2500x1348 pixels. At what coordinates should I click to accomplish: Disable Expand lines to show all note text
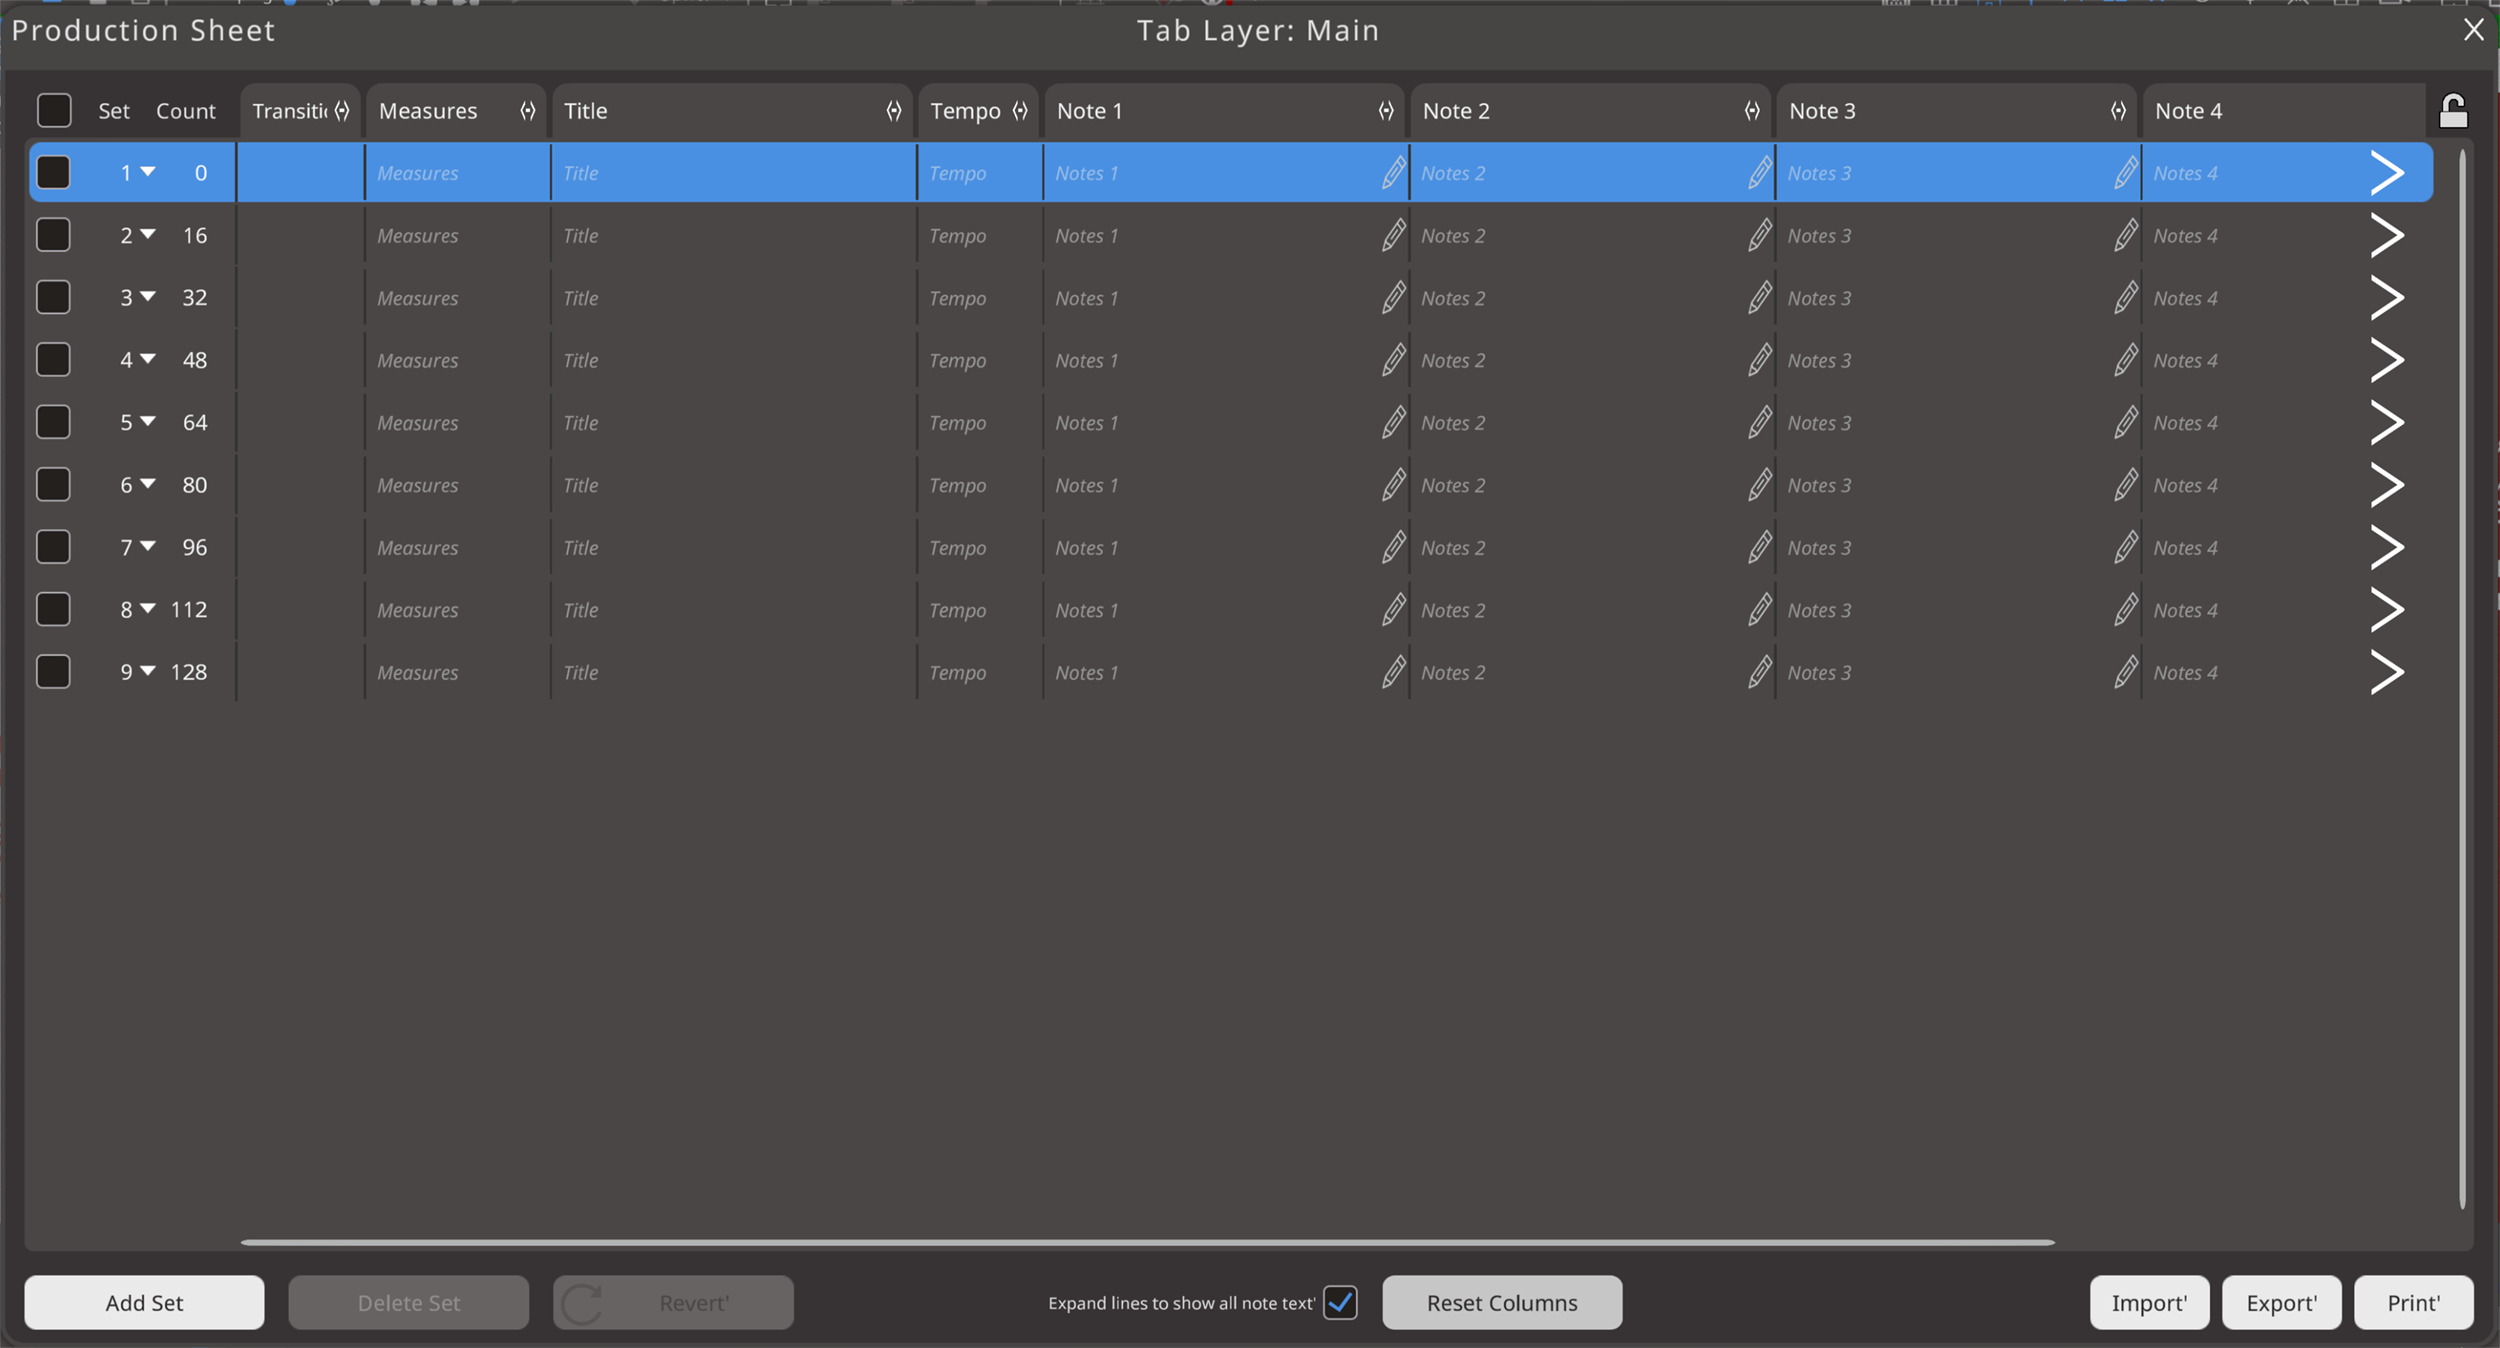tap(1339, 1302)
